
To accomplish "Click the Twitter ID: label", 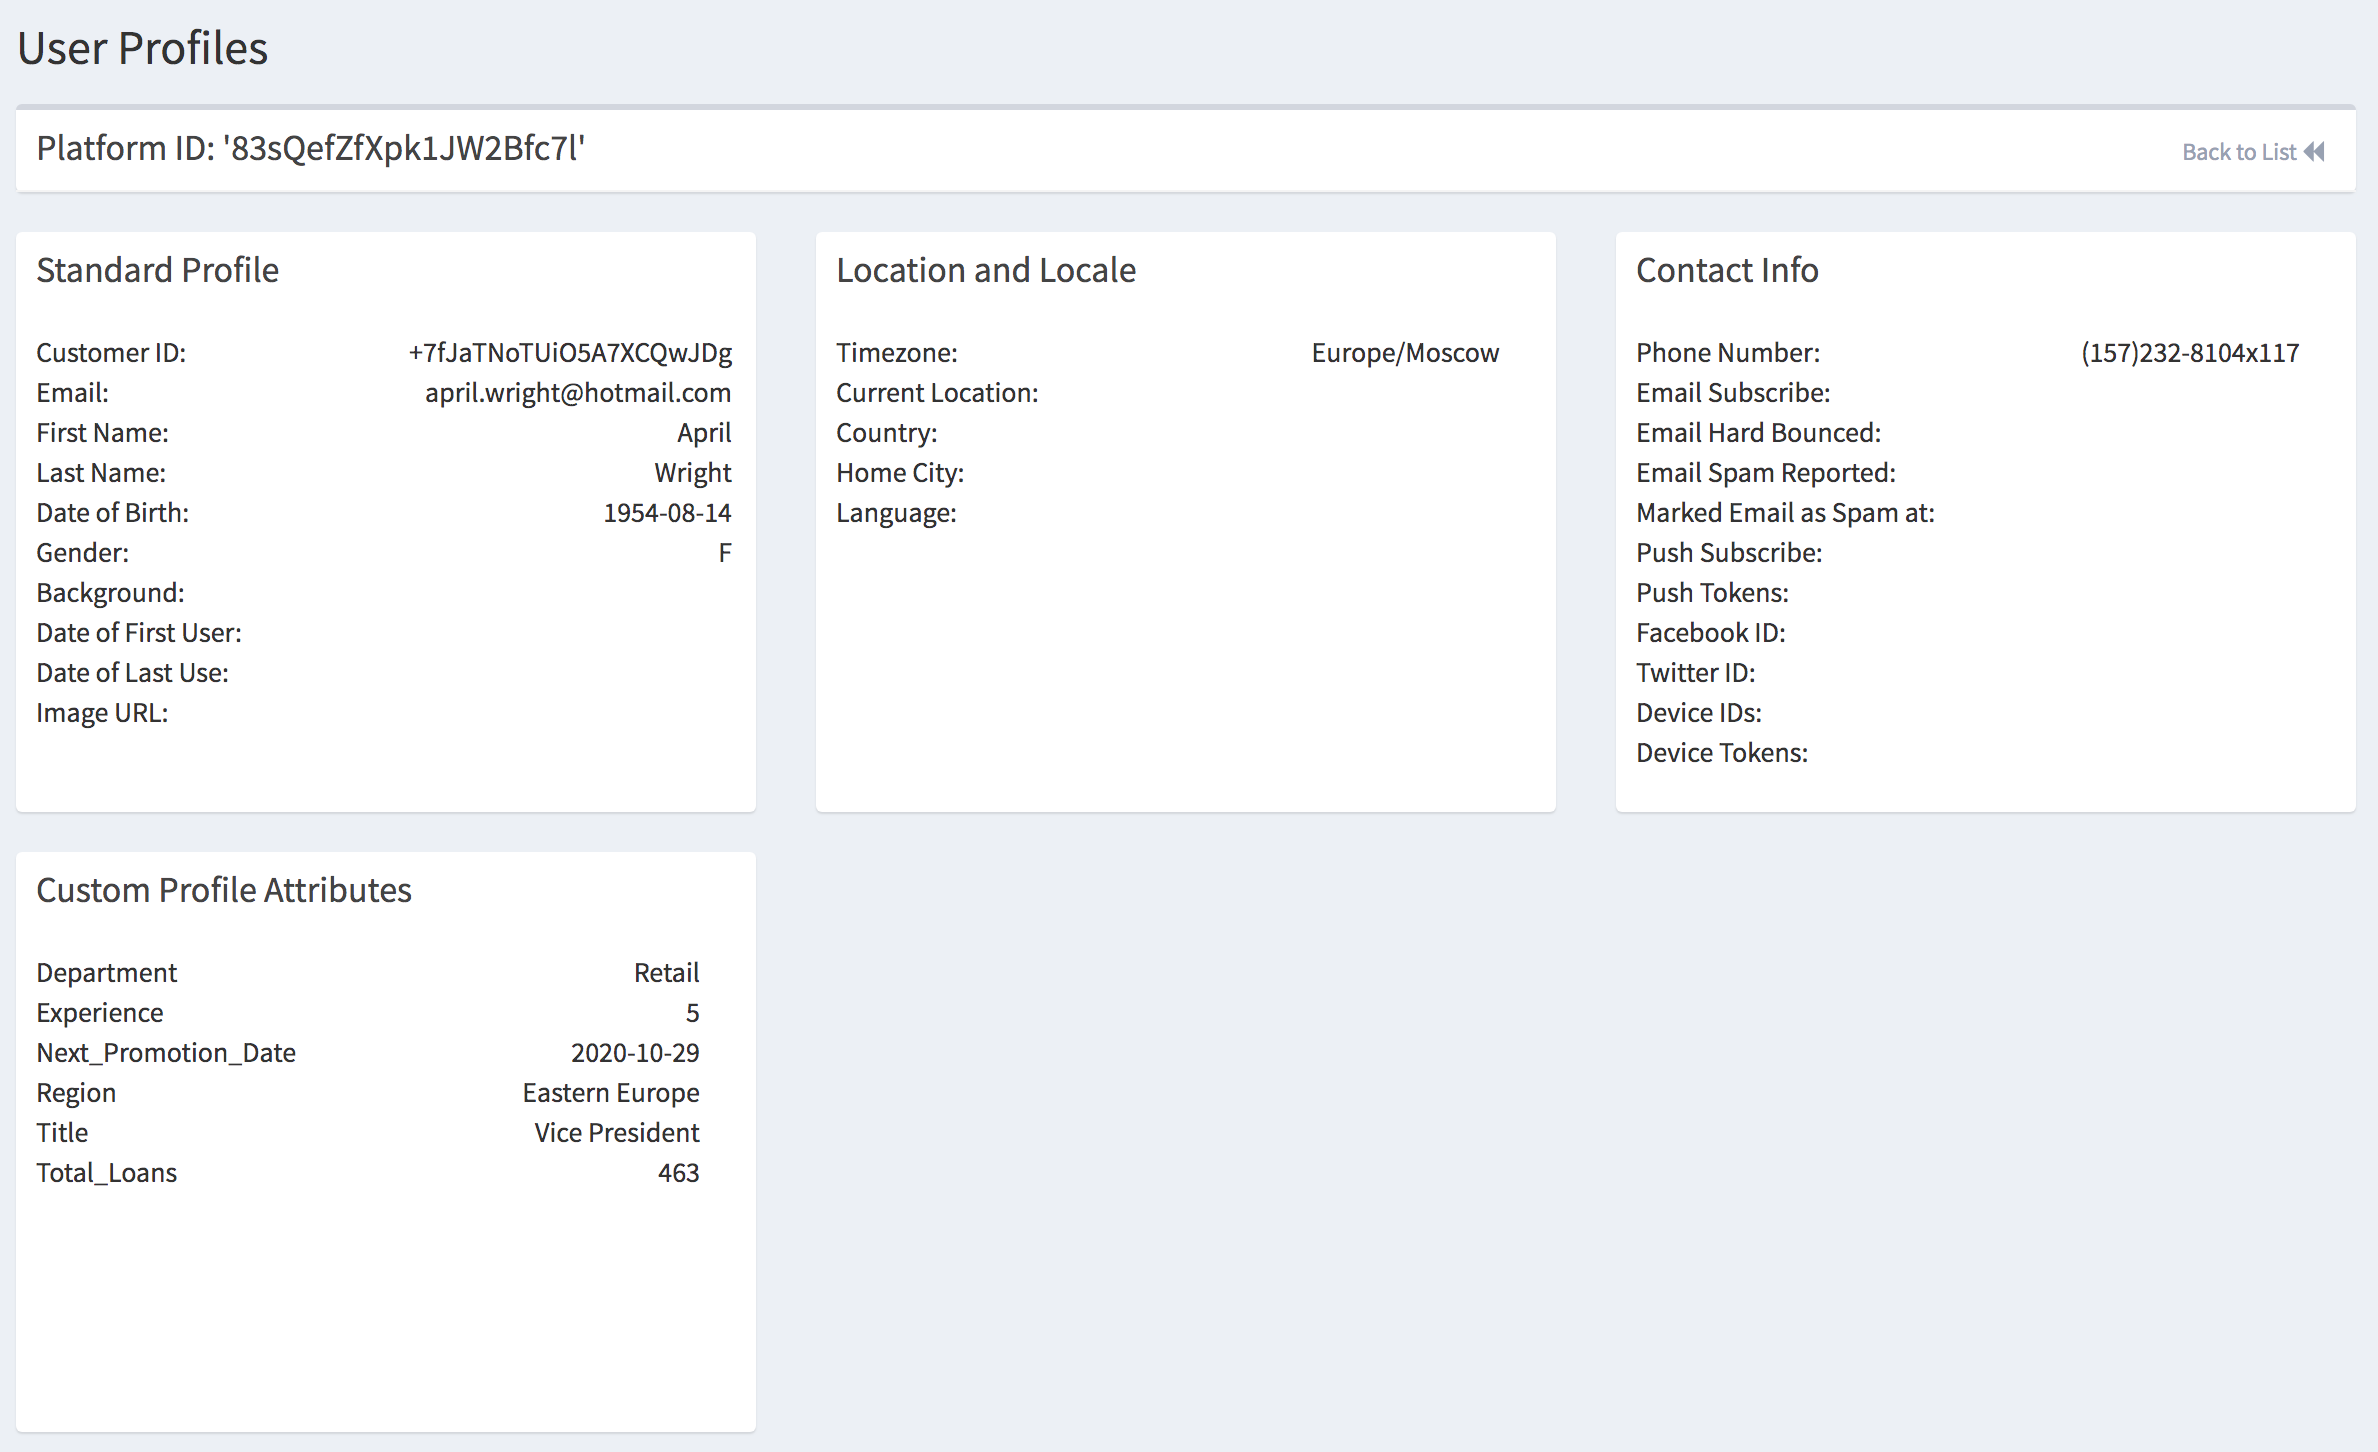I will 1696,673.
